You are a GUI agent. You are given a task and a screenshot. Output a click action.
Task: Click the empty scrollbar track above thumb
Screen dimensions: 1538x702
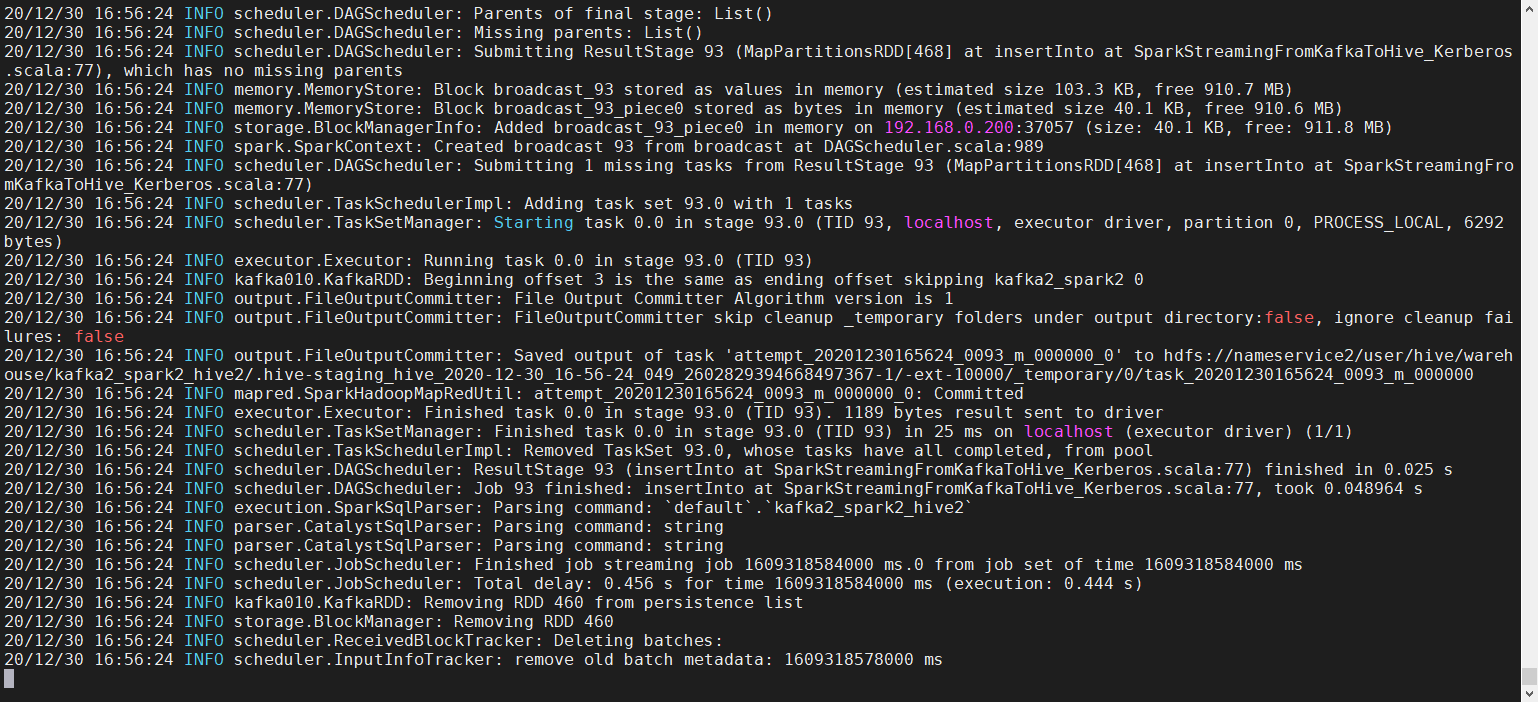tap(1529, 340)
